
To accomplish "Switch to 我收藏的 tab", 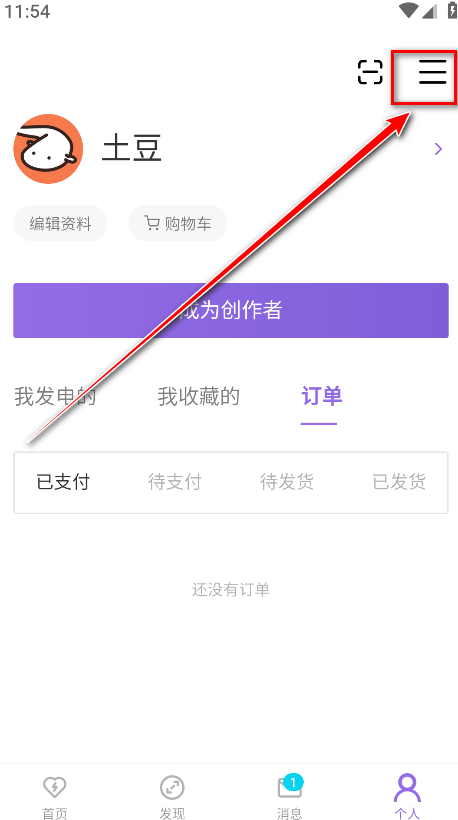I will 199,396.
